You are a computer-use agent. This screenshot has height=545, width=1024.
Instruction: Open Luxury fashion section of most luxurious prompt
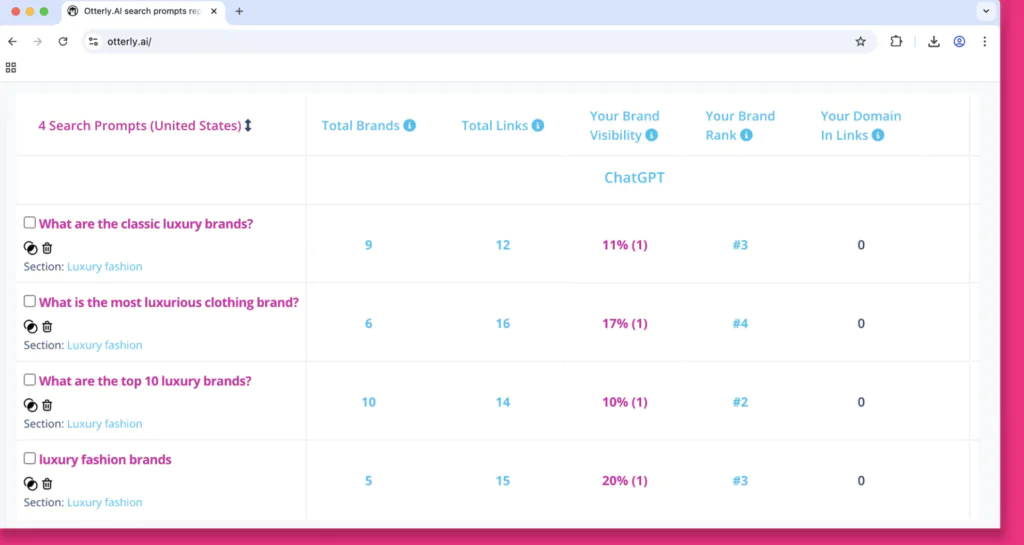click(x=104, y=345)
